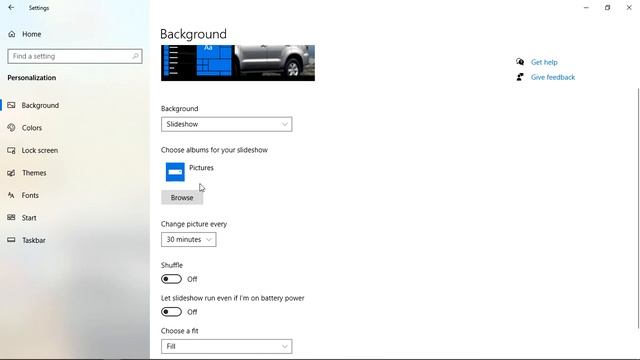
Task: Click the Fonts icon in sidebar
Action: pyautogui.click(x=11, y=196)
